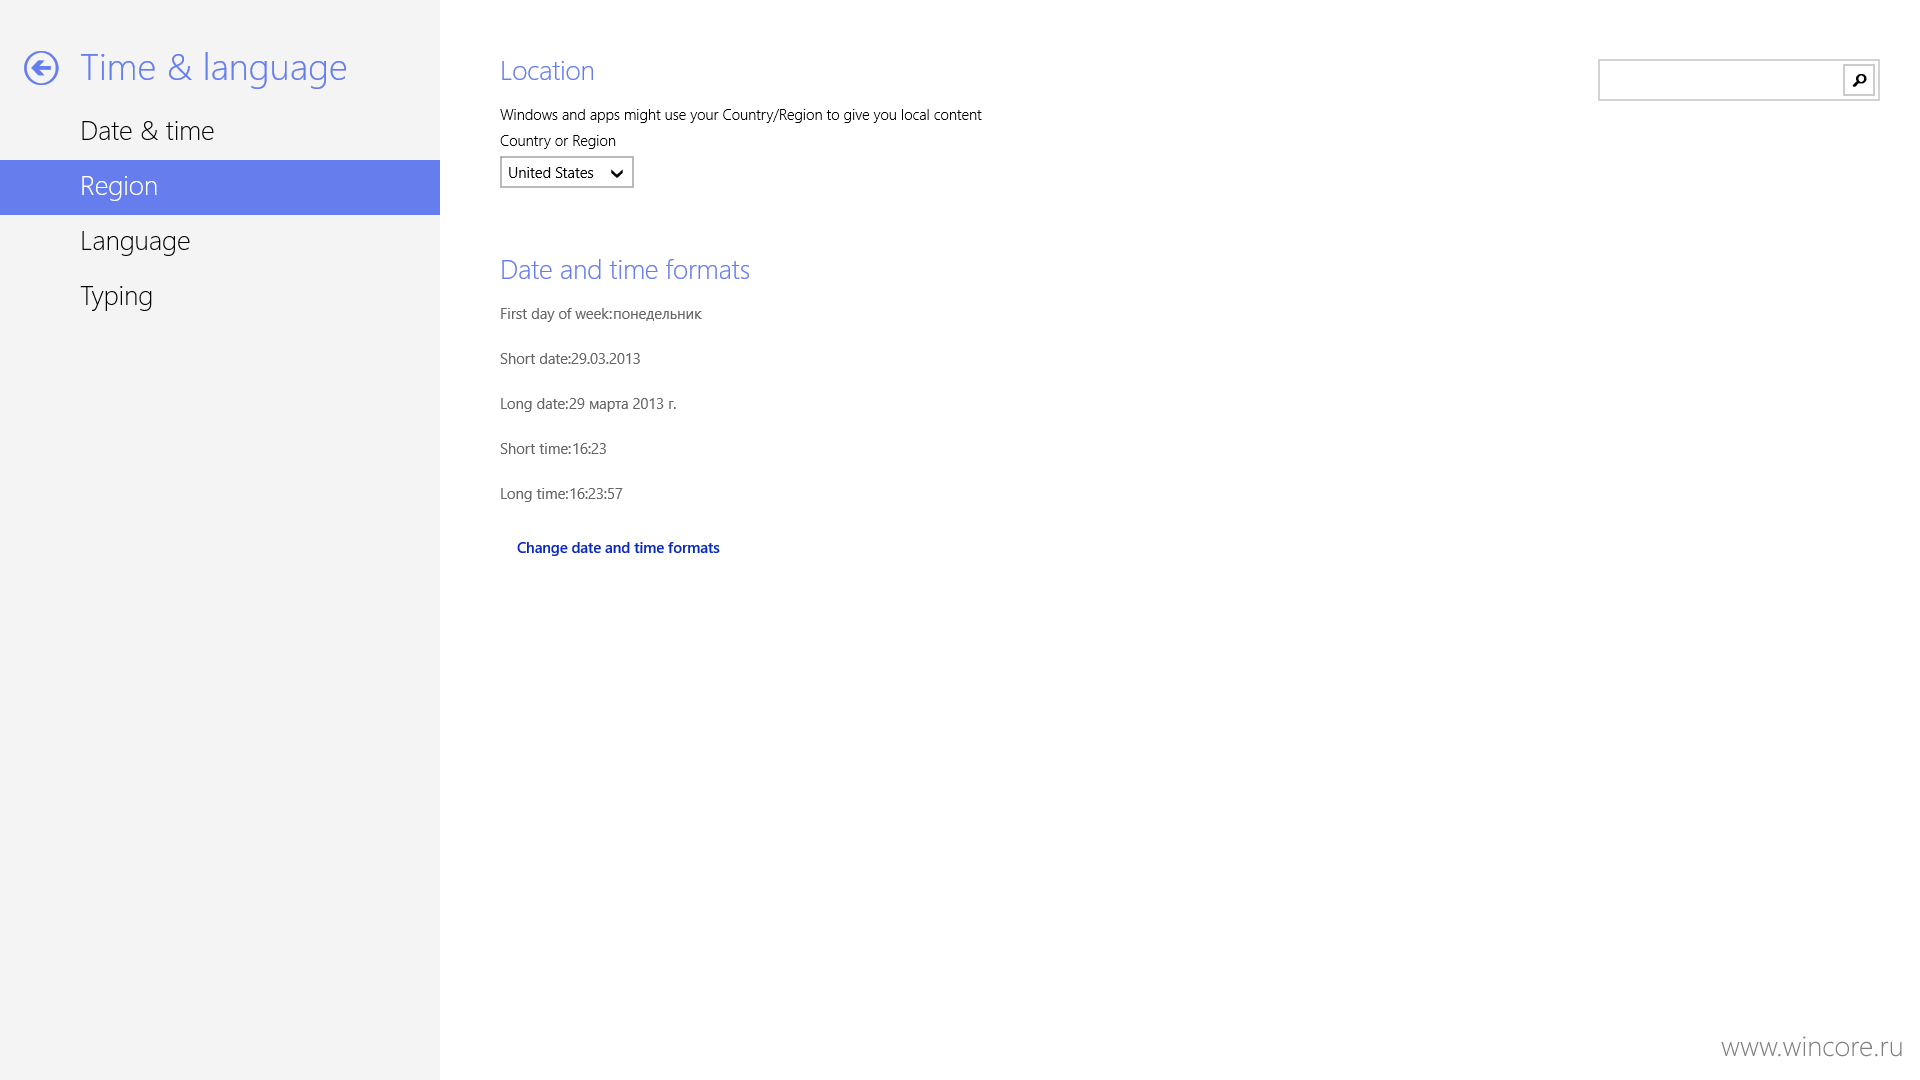1920x1080 pixels.
Task: Click the Time & language title
Action: [x=213, y=68]
